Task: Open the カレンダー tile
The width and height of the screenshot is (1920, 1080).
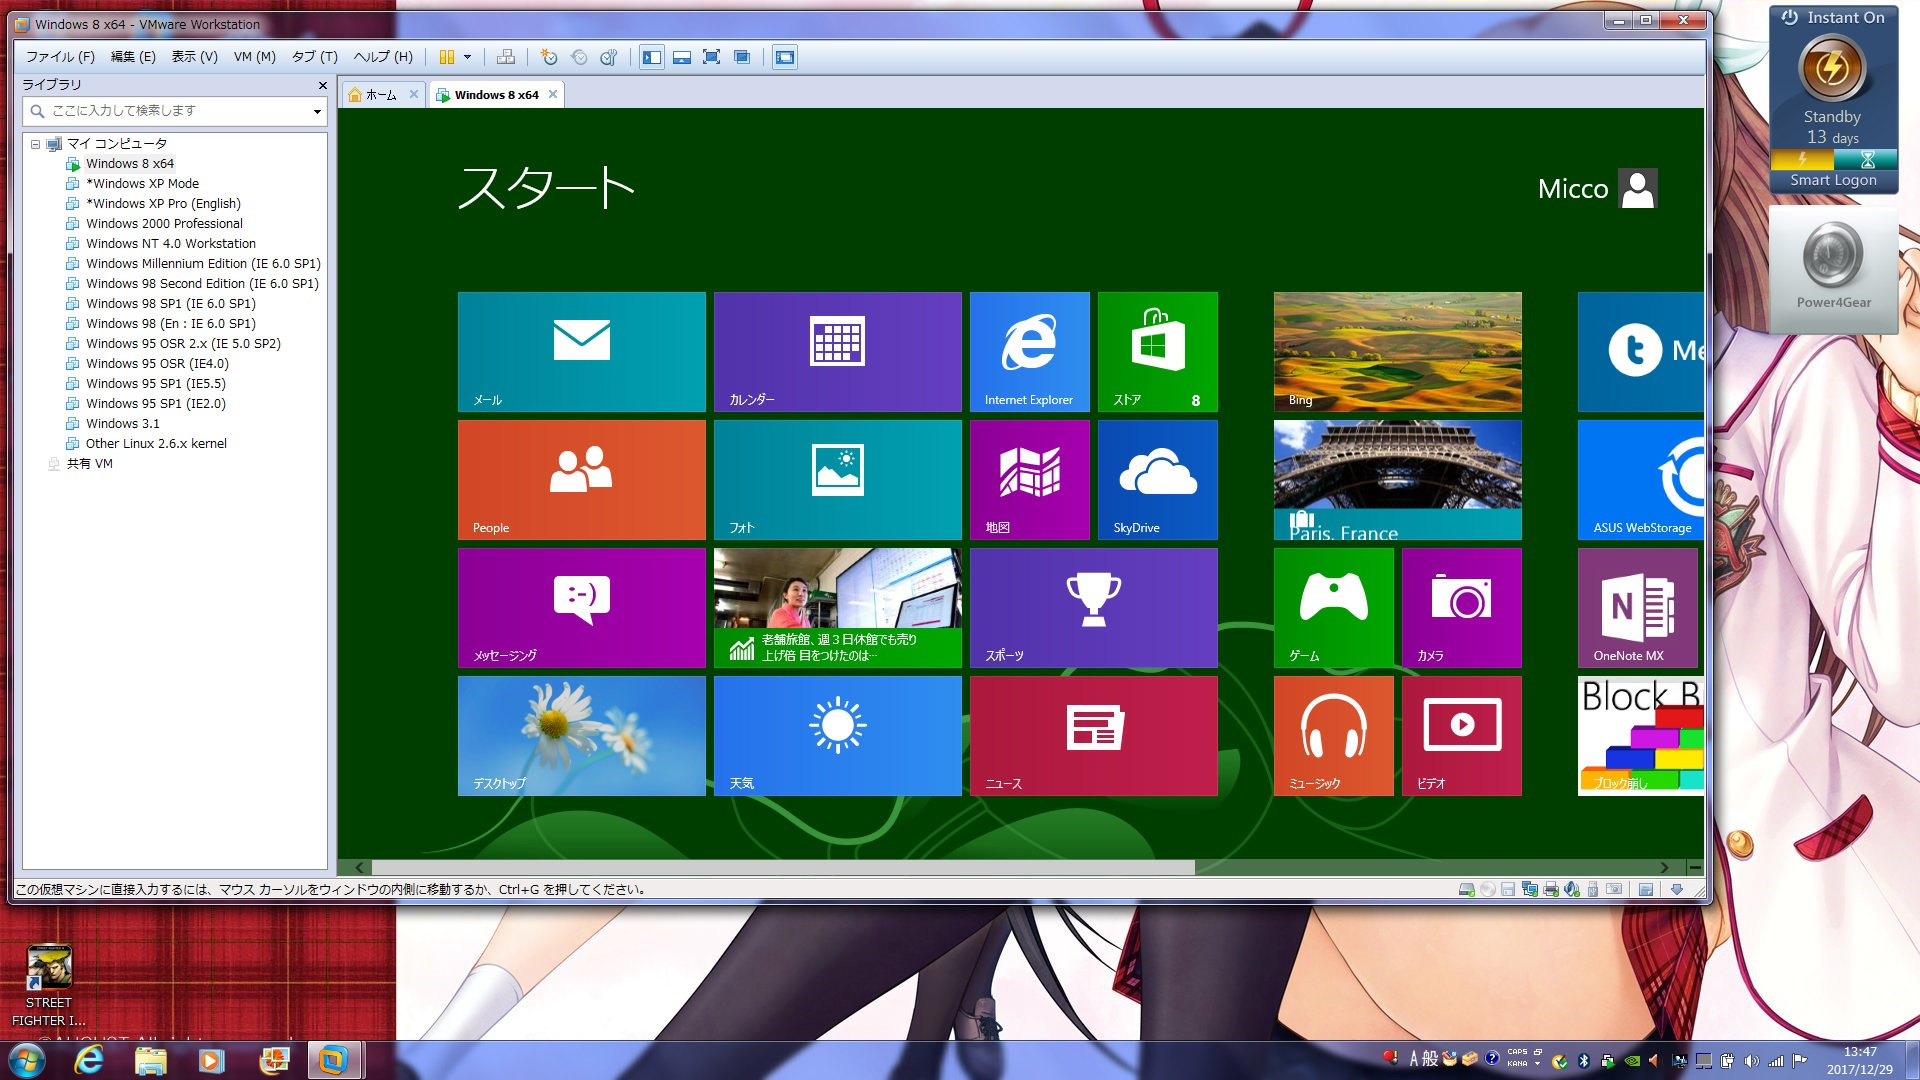Action: pyautogui.click(x=838, y=352)
